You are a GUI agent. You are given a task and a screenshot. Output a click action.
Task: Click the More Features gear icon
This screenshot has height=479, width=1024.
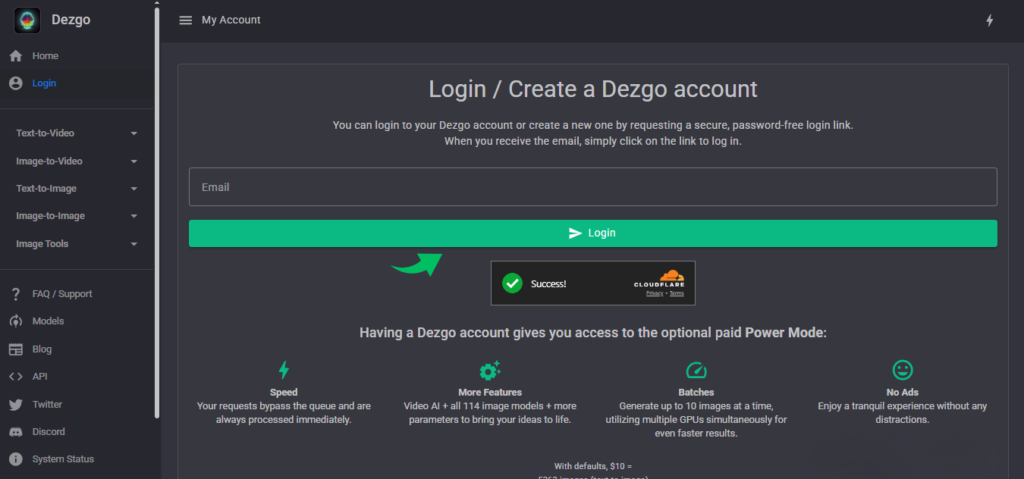[x=490, y=371]
